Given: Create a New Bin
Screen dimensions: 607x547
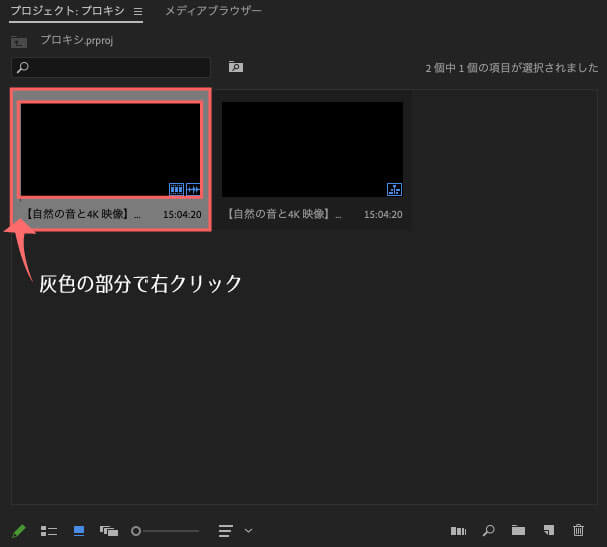Looking at the screenshot, I should point(518,530).
